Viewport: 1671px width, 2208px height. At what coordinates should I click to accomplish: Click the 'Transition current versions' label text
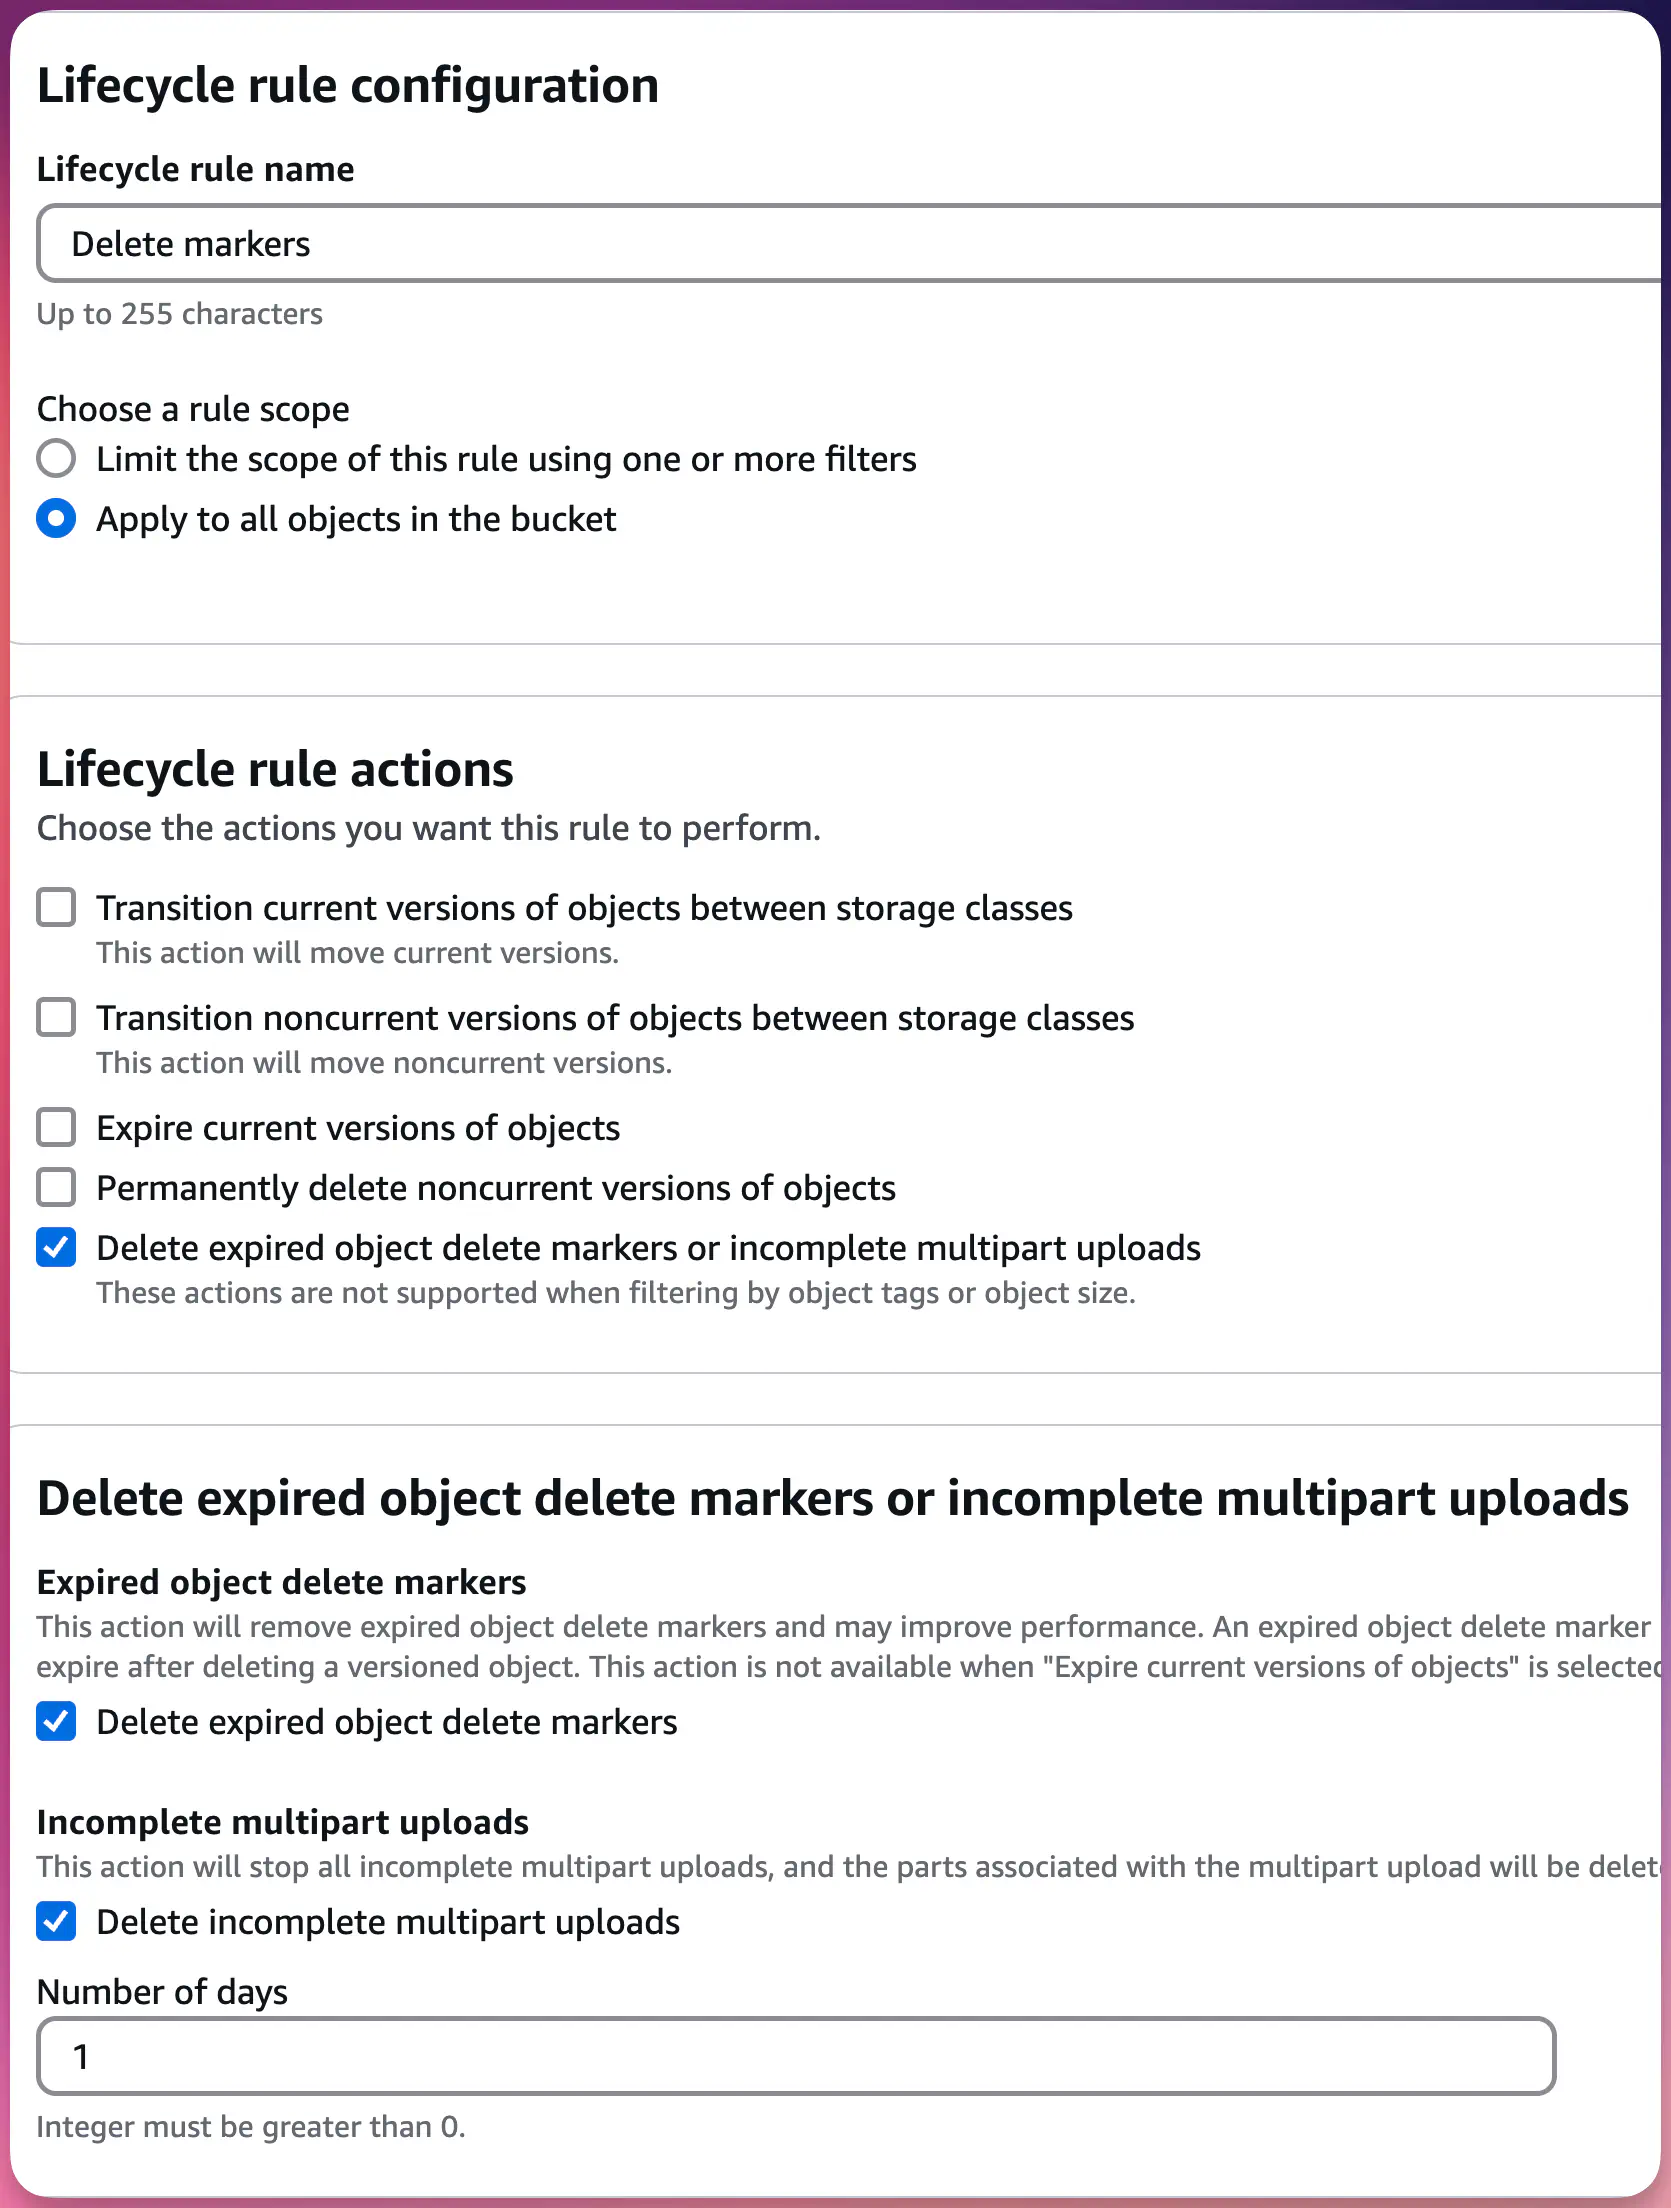[585, 907]
